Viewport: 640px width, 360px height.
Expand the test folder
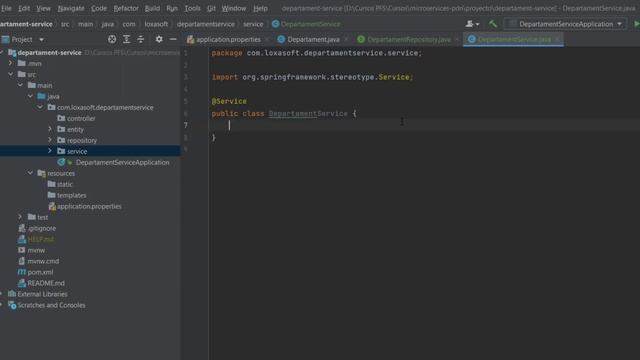tap(20, 217)
